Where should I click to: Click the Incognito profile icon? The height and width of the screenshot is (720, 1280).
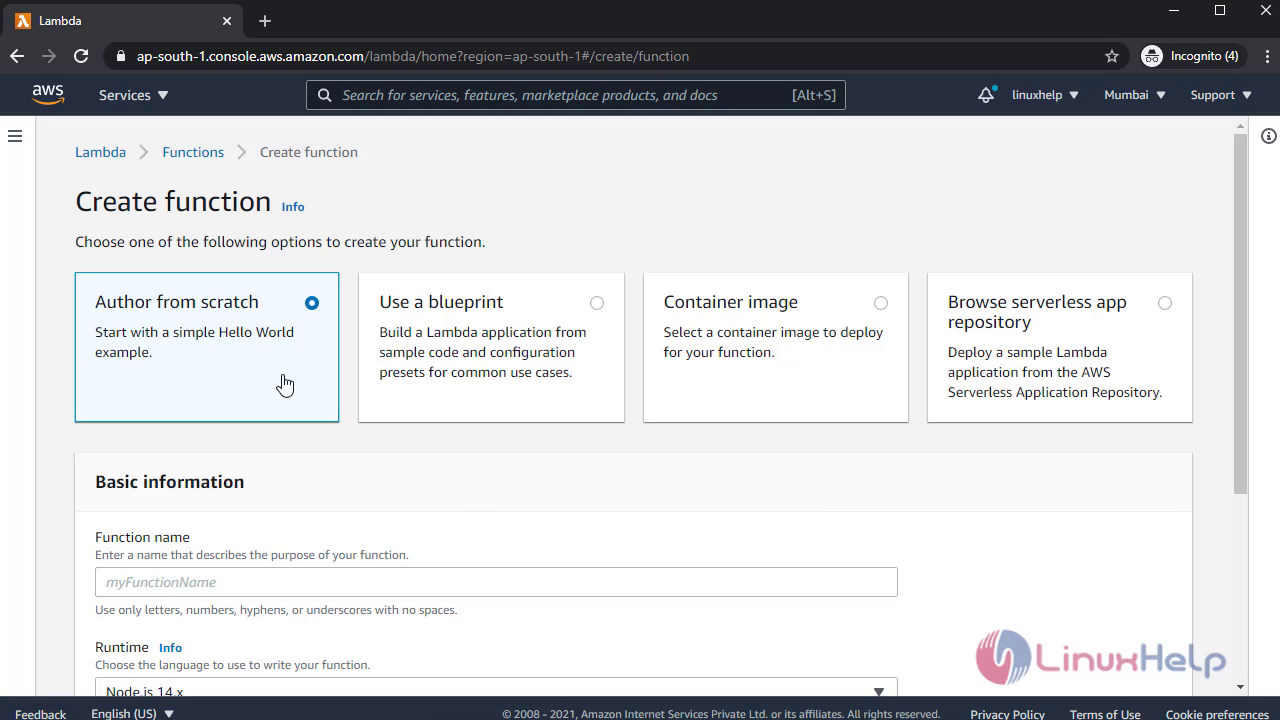point(1152,56)
